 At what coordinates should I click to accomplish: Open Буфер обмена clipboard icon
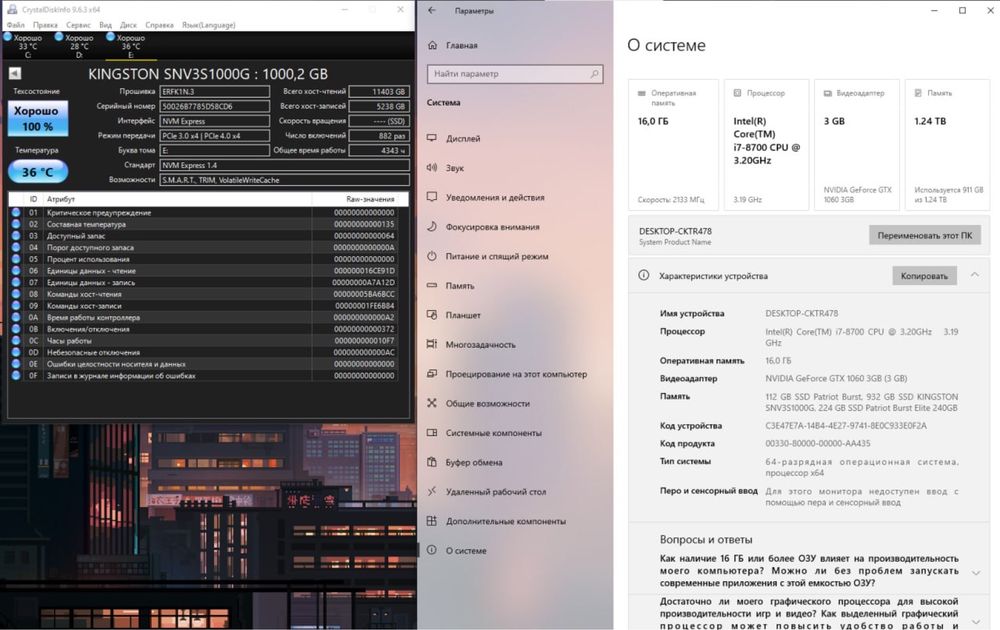pos(432,462)
